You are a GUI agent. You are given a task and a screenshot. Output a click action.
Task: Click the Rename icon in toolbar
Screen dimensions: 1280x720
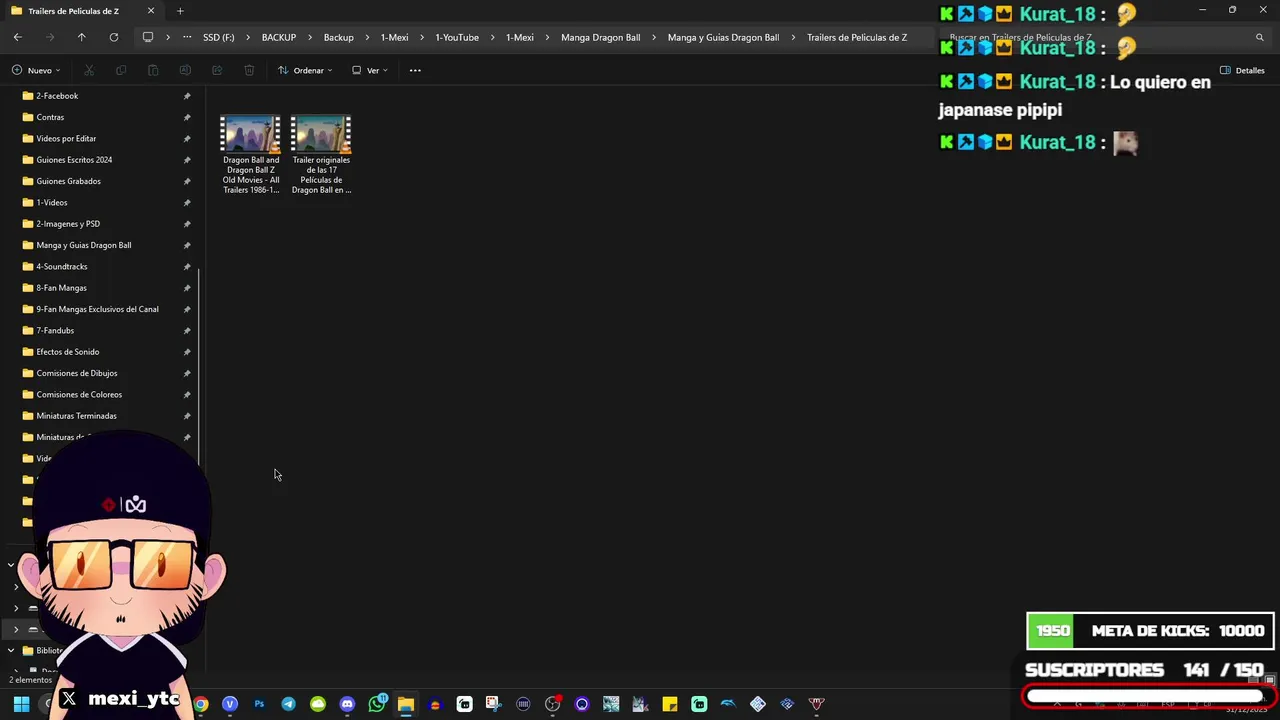[x=185, y=70]
